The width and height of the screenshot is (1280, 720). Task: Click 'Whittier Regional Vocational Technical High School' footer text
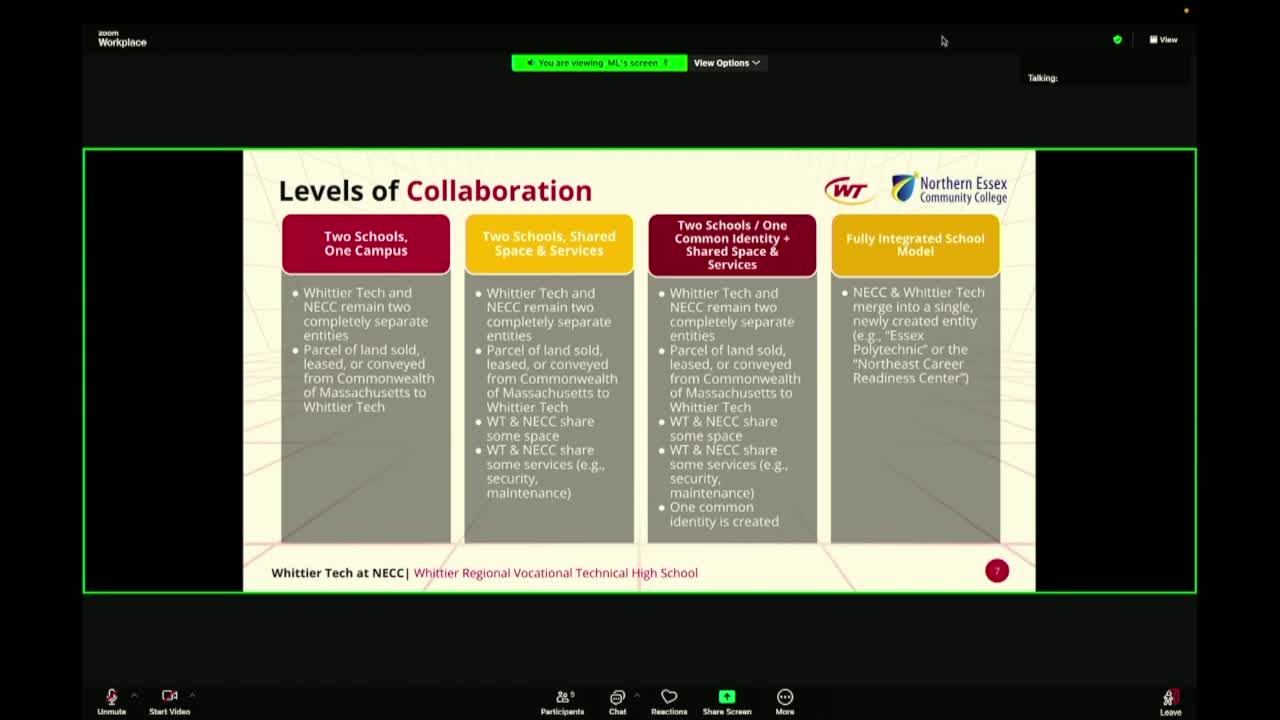point(556,573)
